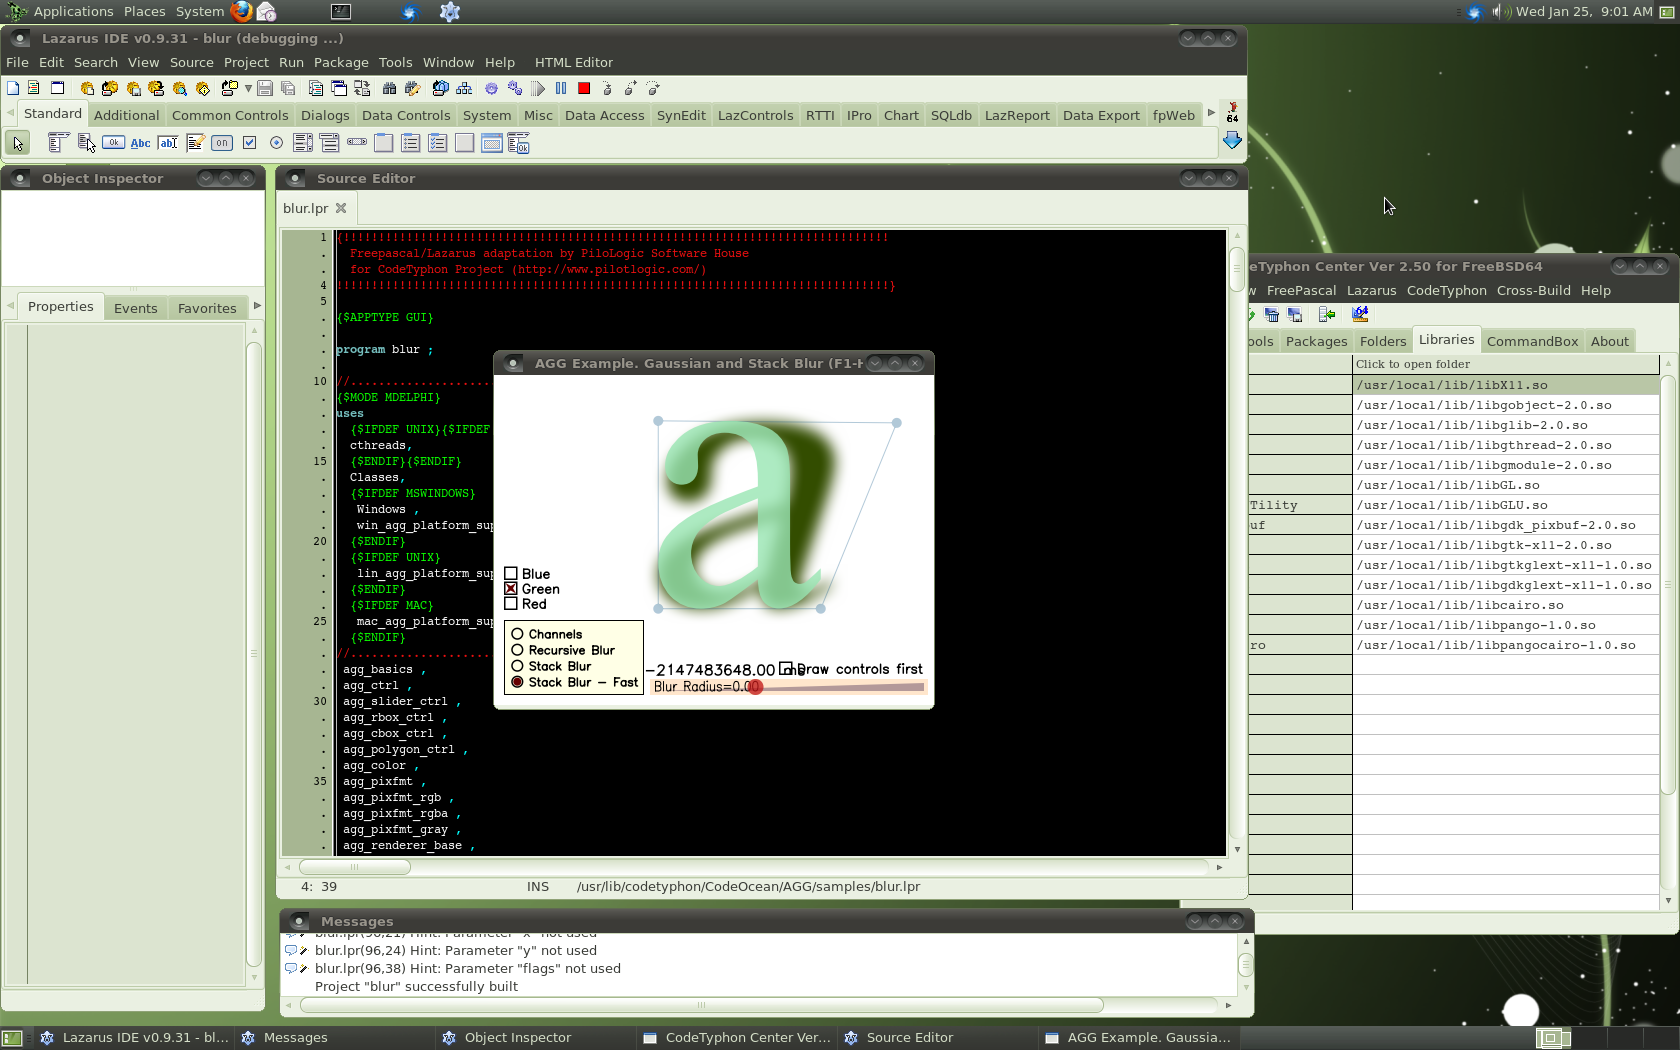The image size is (1680, 1050).
Task: Uncheck the Green channel checkbox
Action: [x=511, y=589]
